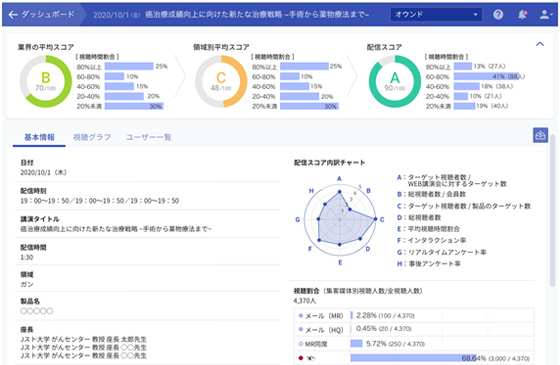Click legend item D：総視聴者数
Viewport: 560px width, 365px height.
coord(419,218)
